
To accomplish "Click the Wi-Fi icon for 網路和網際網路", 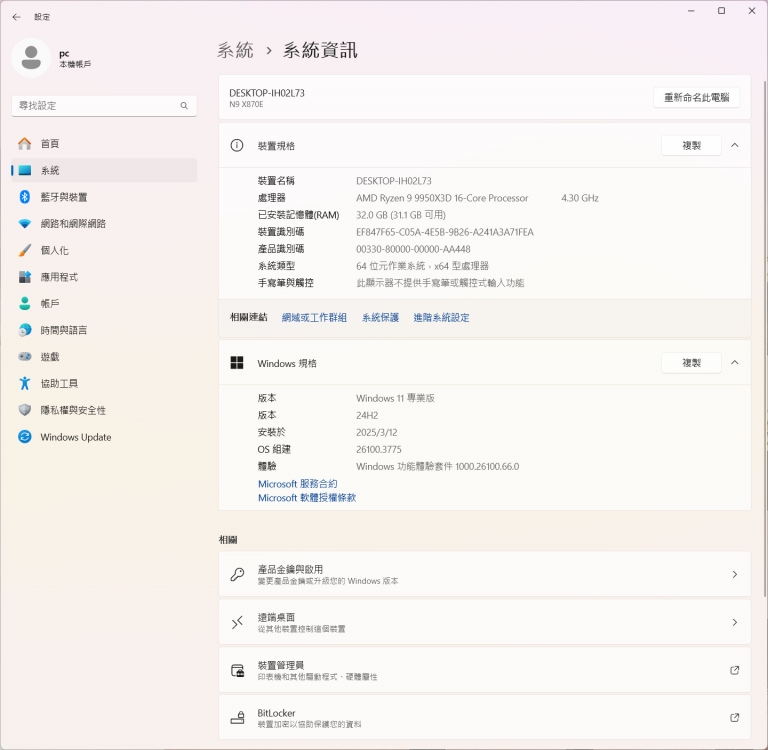I will (24, 224).
